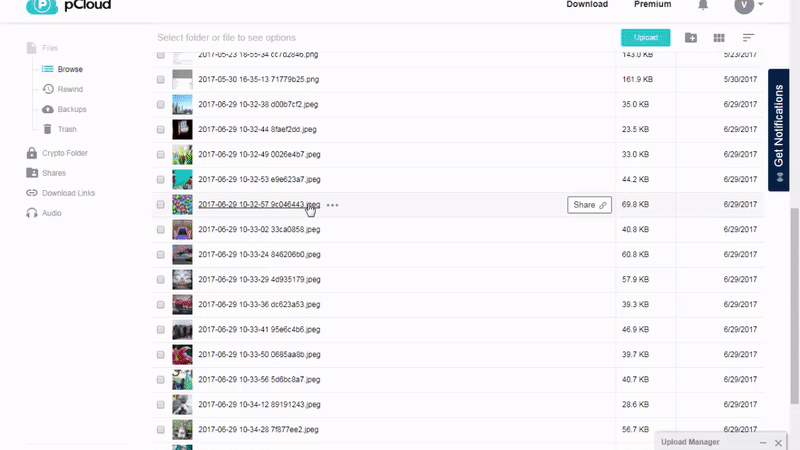Click thumbnail of 10-33-56 5d6bc8a7.jpeg
The width and height of the screenshot is (800, 450).
coord(182,380)
